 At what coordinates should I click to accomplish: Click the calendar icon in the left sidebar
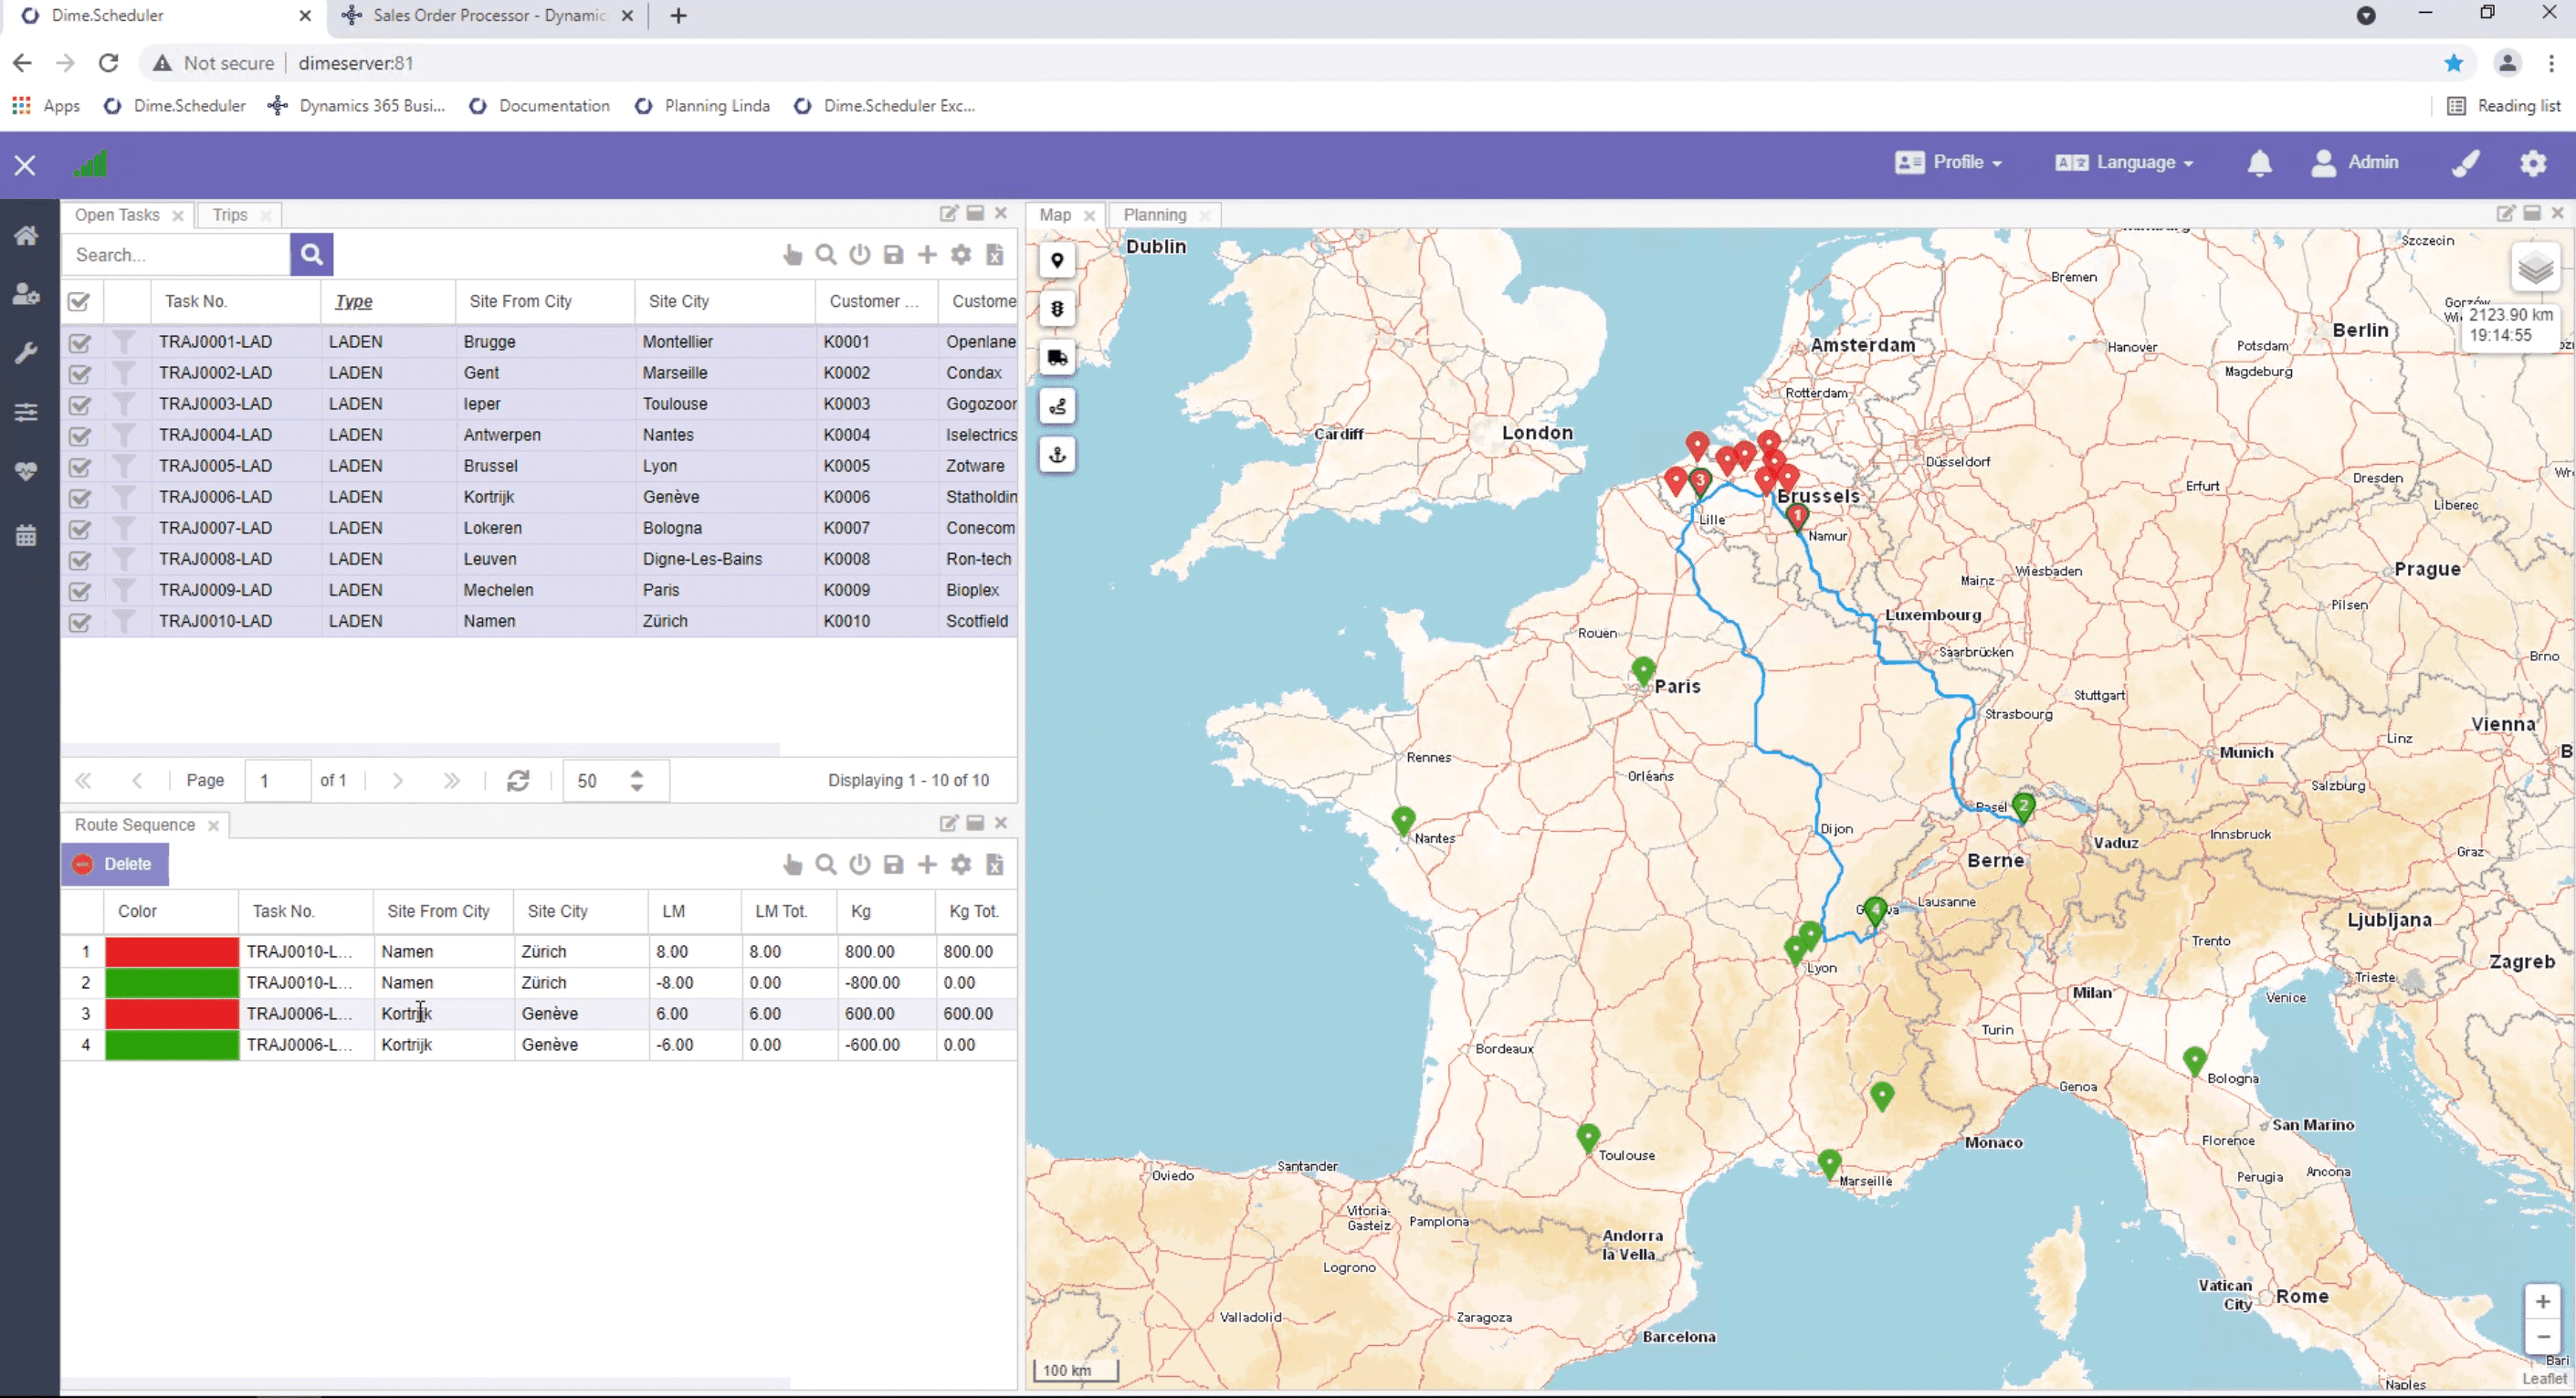click(27, 534)
